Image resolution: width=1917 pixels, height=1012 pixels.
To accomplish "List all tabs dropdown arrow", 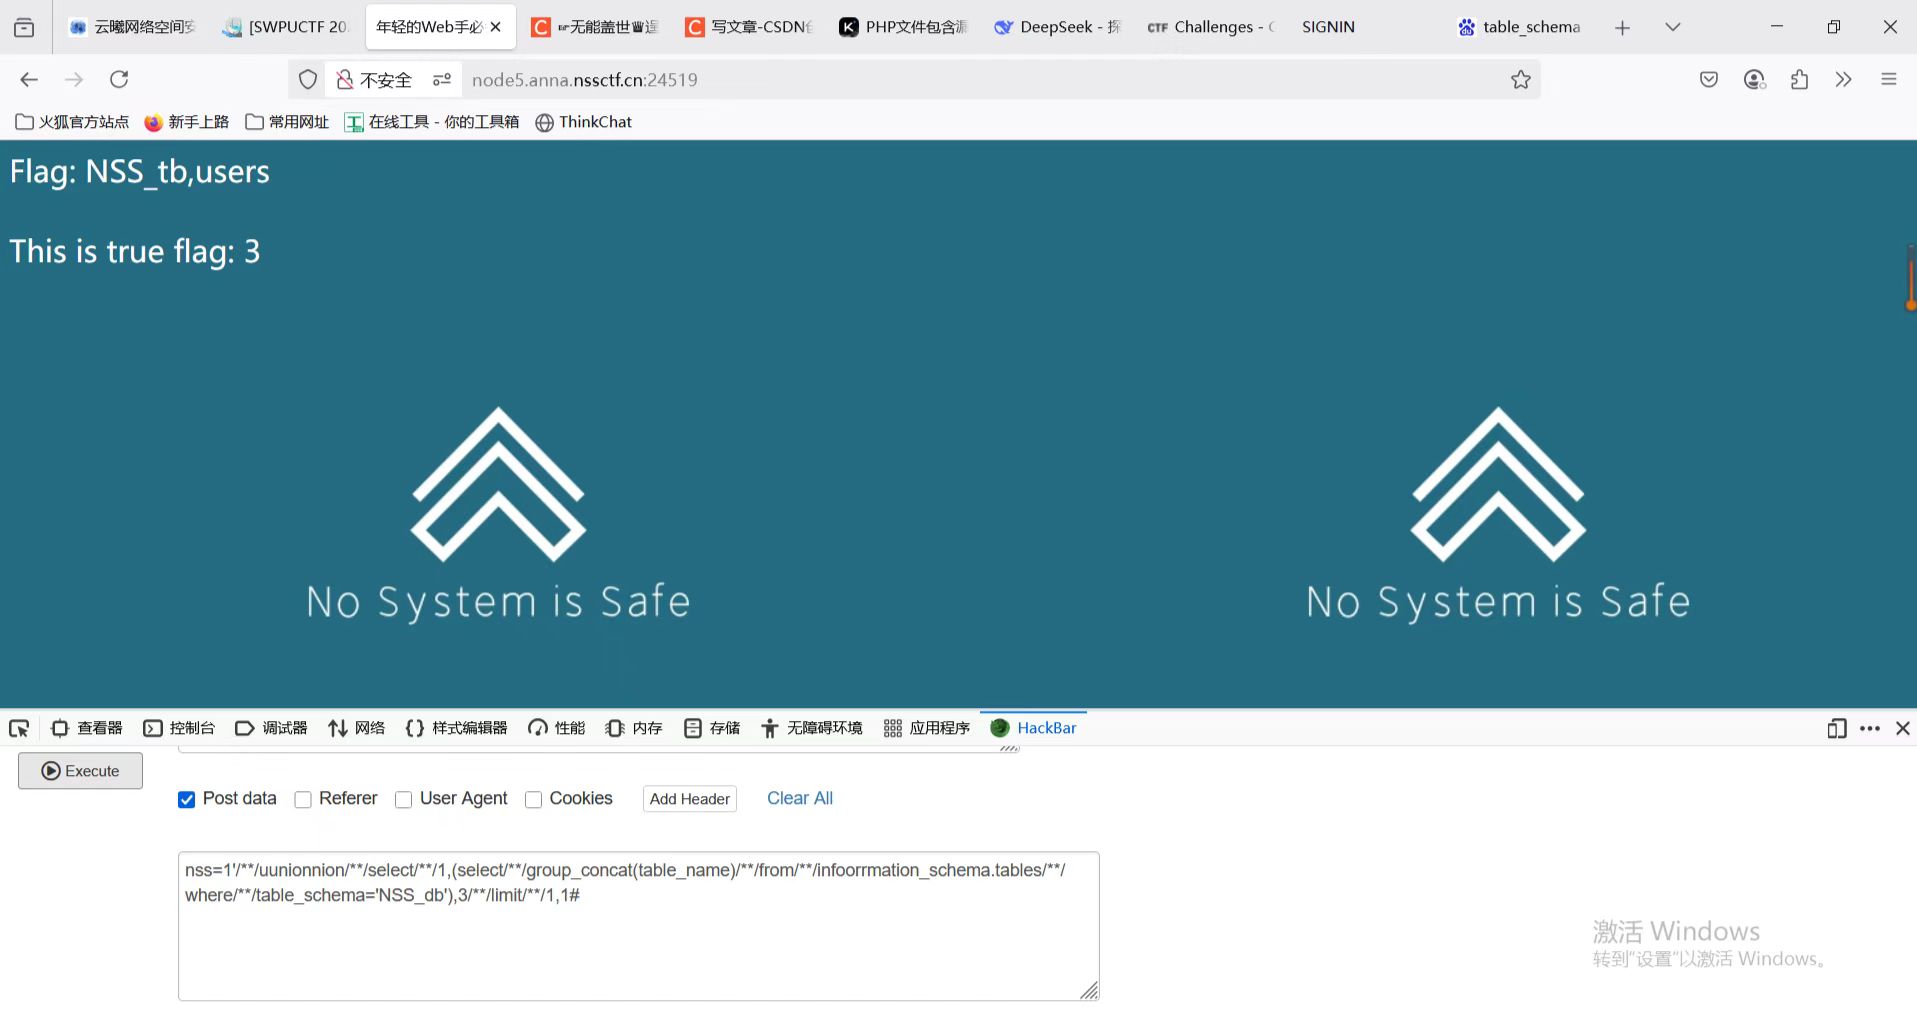I will (1672, 27).
